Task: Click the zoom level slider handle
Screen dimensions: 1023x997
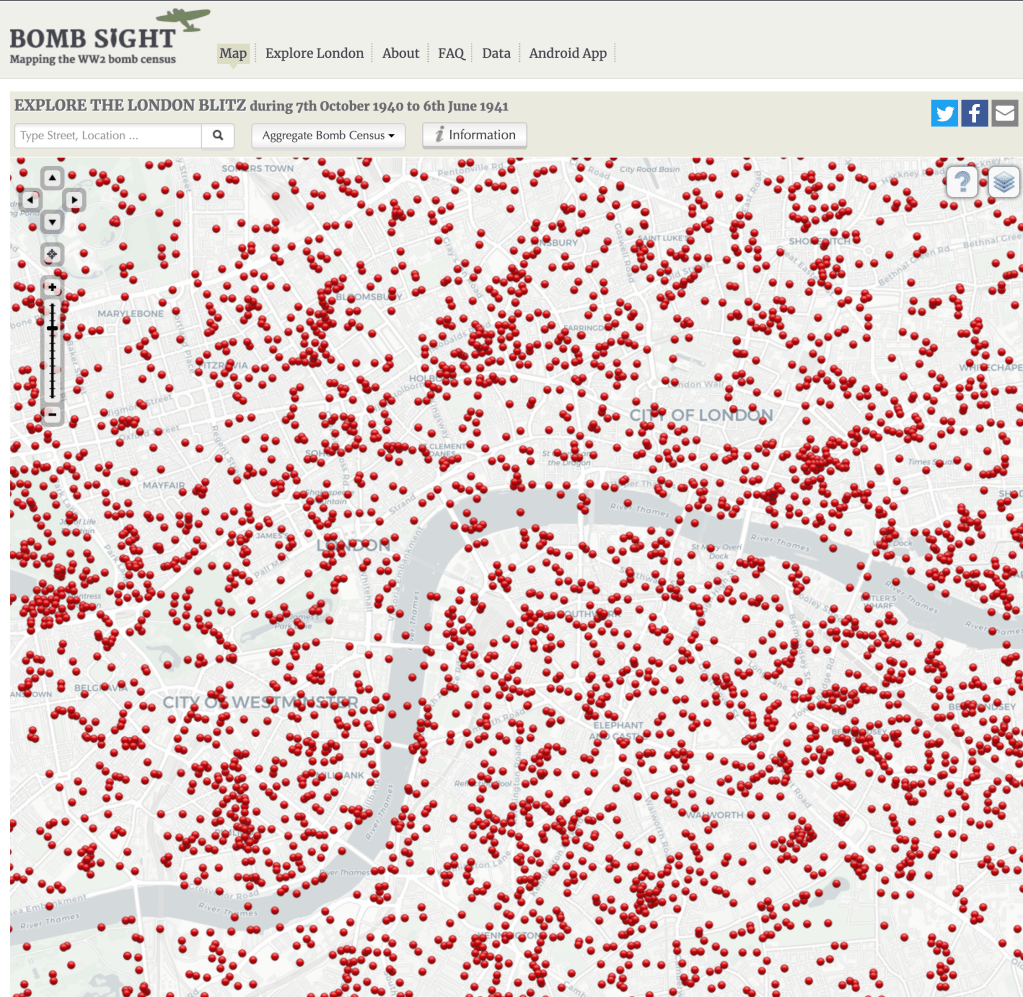Action: 52,328
